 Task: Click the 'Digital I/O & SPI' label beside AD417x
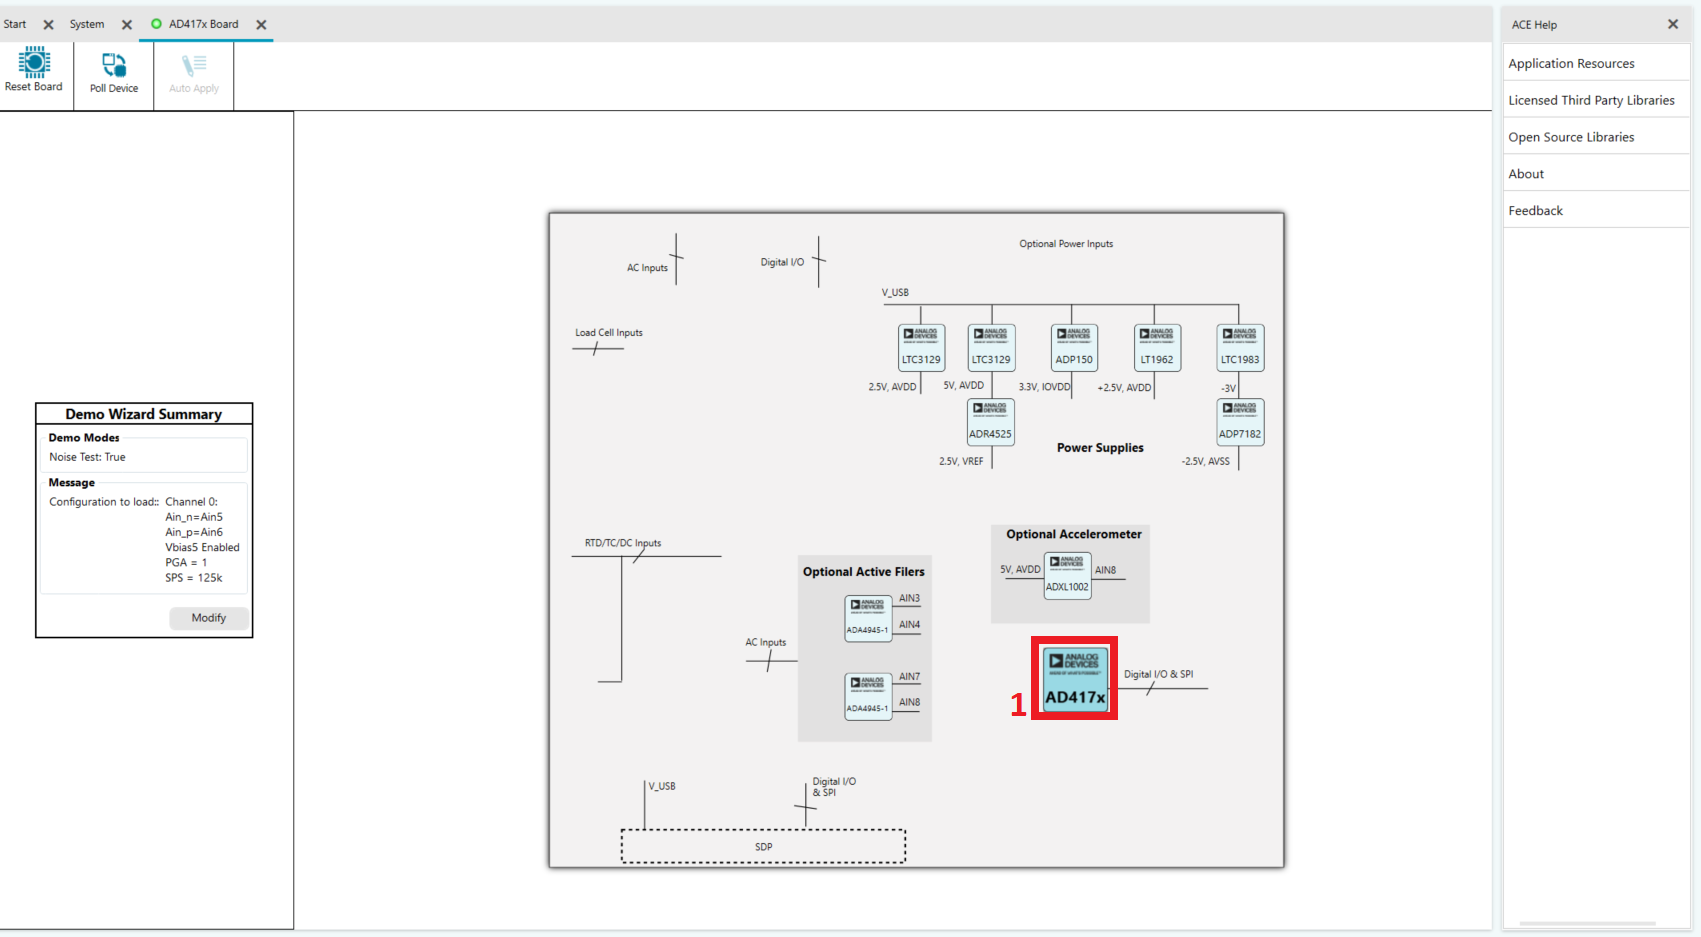coord(1158,674)
